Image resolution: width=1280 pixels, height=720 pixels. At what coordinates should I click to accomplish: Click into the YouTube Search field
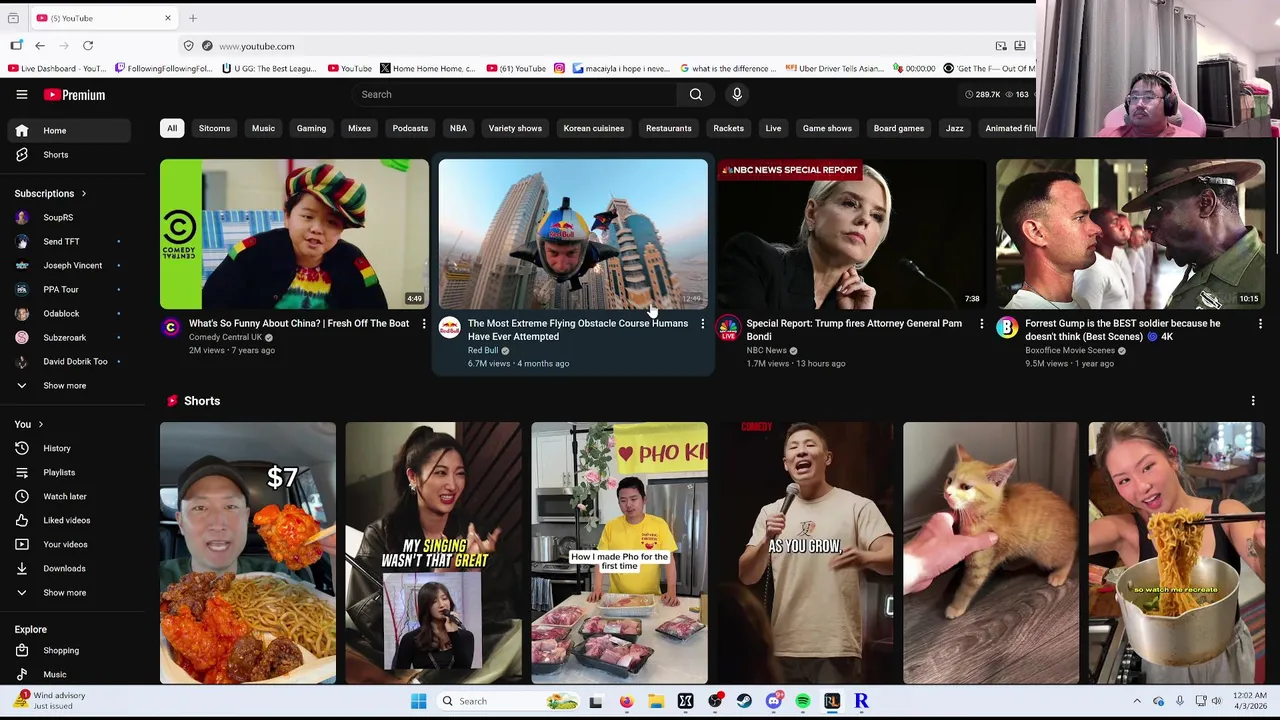tap(516, 94)
